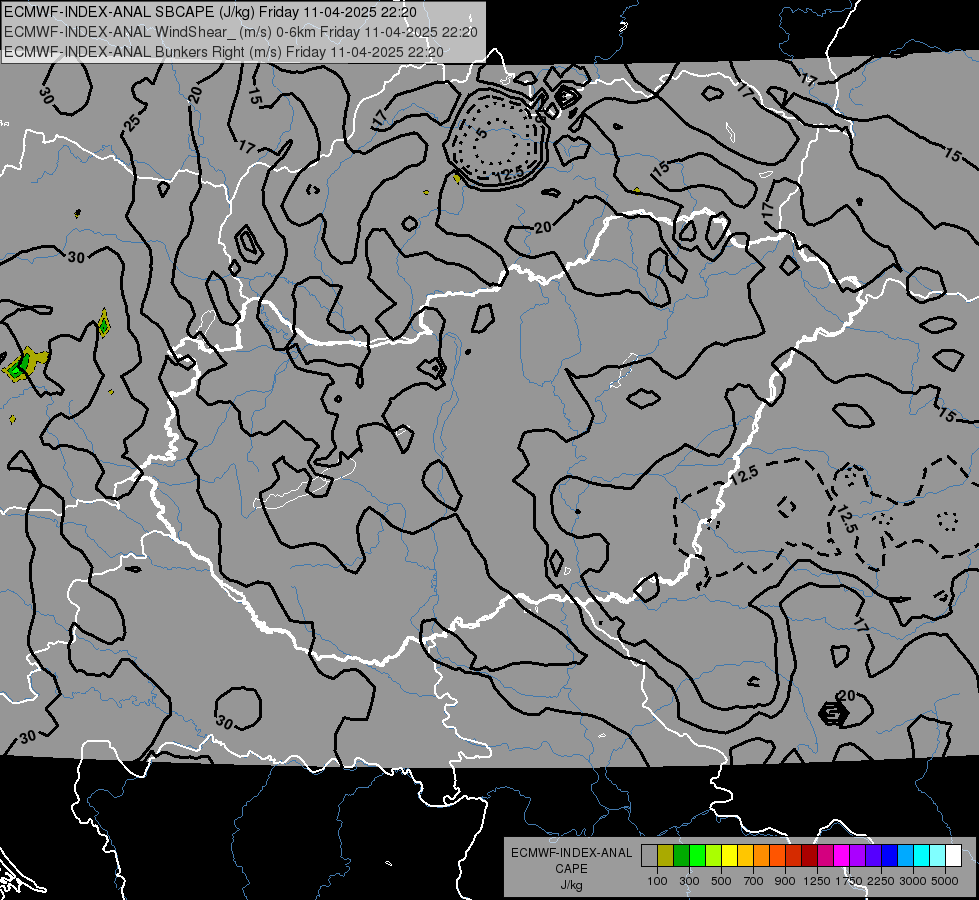Click the 500 tick label in the legend
The width and height of the screenshot is (979, 900).
721,881
